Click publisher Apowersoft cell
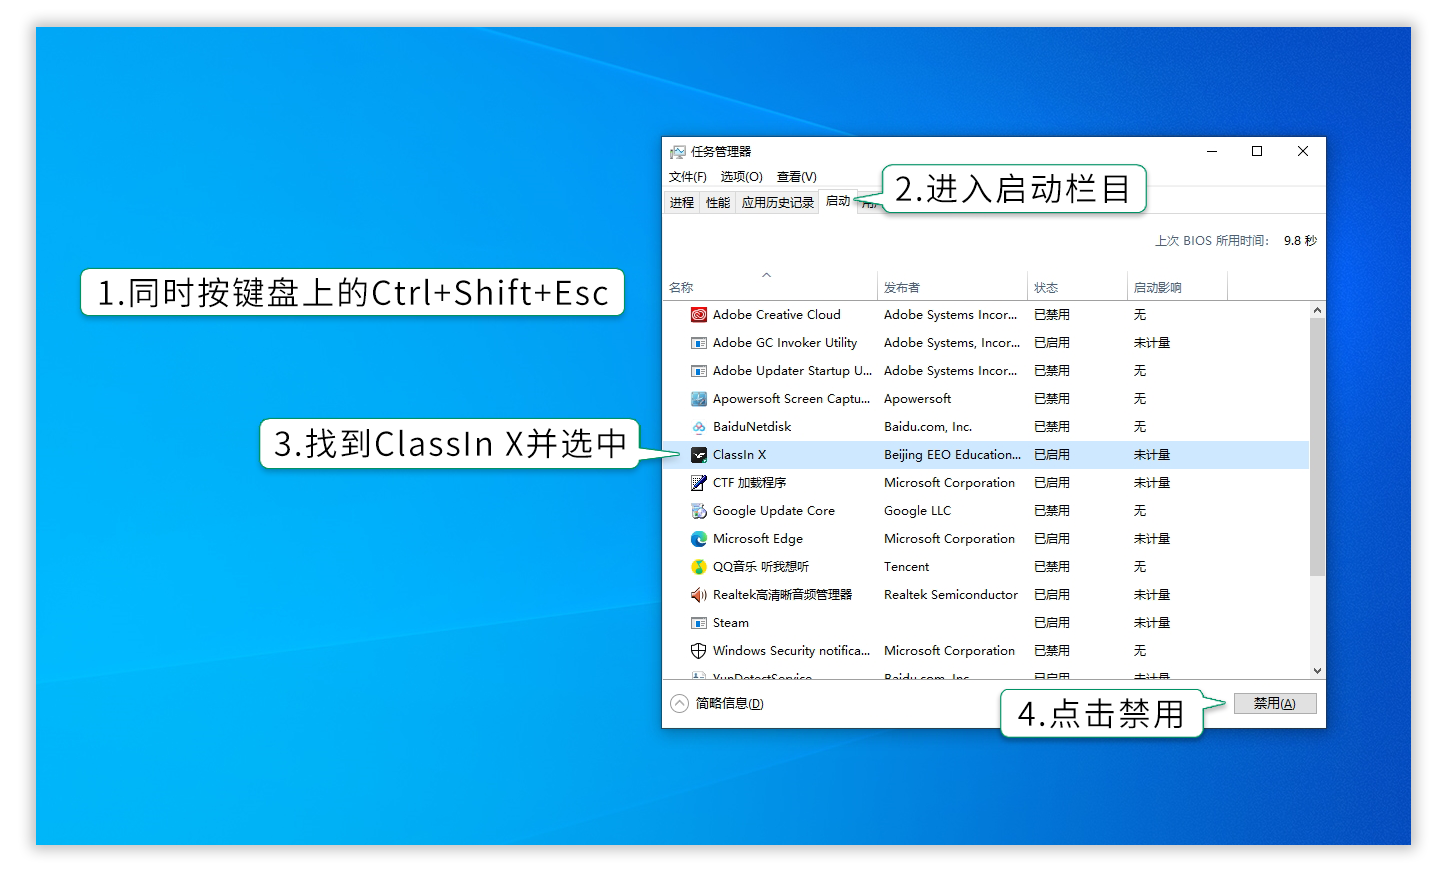The image size is (1438, 872). pos(918,399)
